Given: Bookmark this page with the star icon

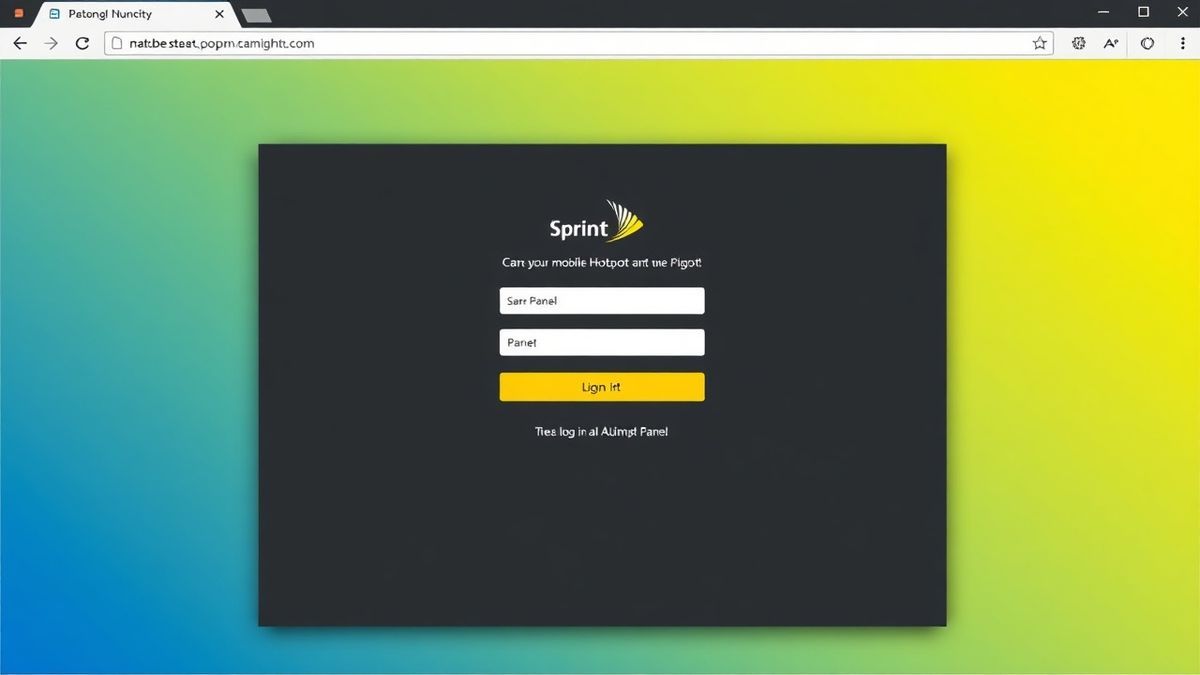Looking at the screenshot, I should click(x=1040, y=43).
